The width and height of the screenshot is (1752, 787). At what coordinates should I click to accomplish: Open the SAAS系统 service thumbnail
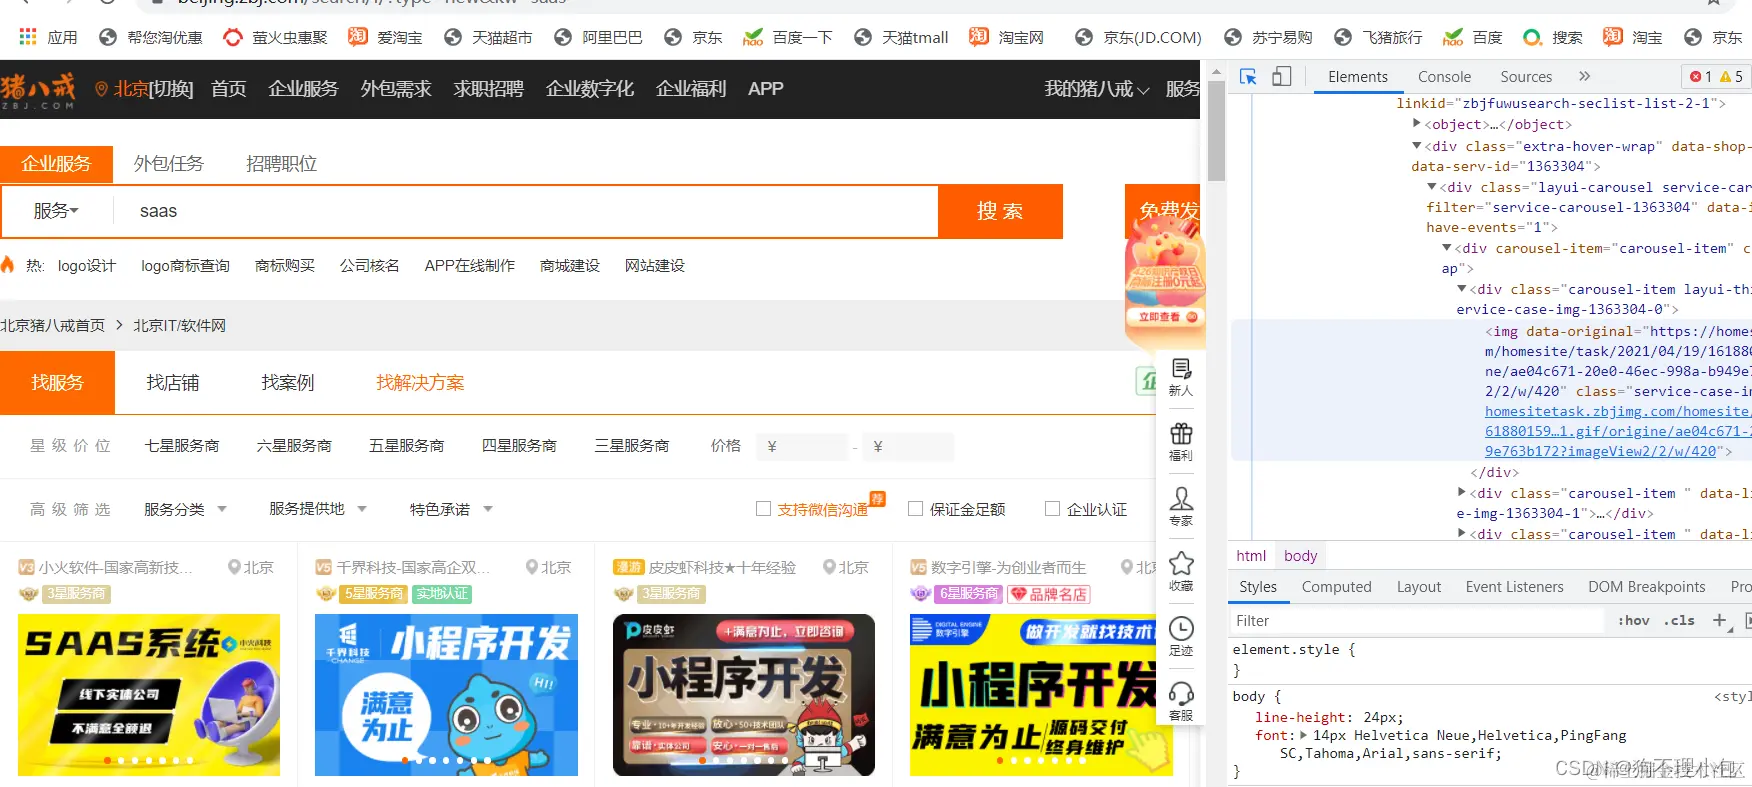coord(149,695)
